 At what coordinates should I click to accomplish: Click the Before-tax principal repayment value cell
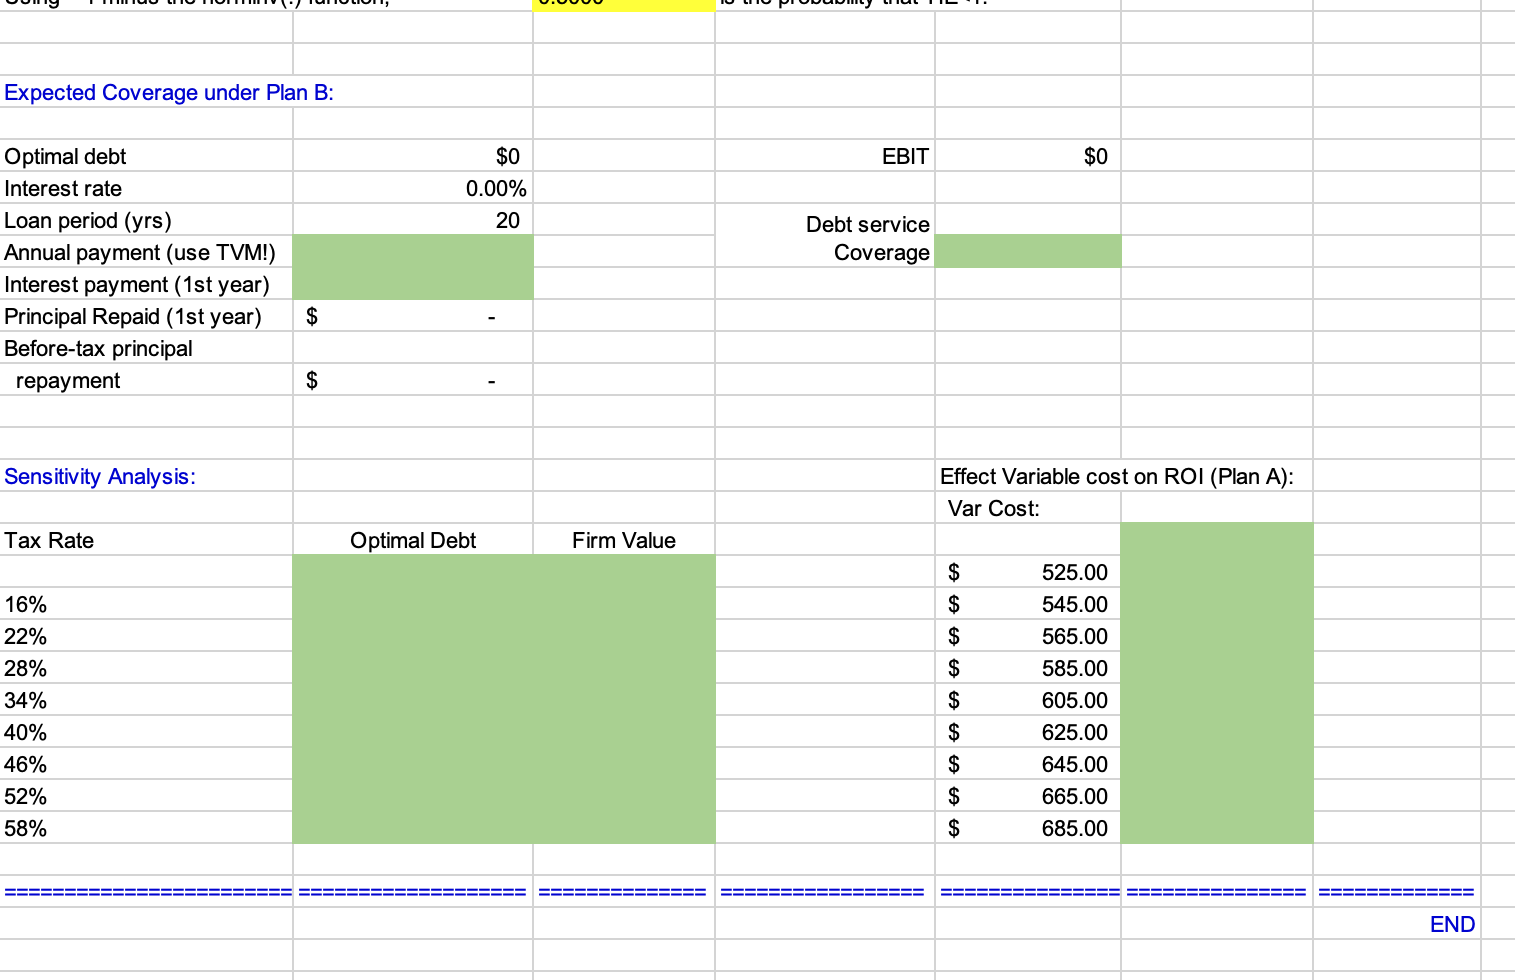(x=412, y=380)
